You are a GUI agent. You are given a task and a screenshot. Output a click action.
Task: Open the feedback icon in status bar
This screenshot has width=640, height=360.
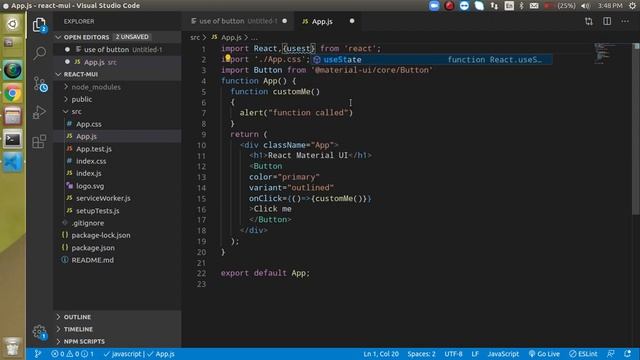[x=611, y=354]
